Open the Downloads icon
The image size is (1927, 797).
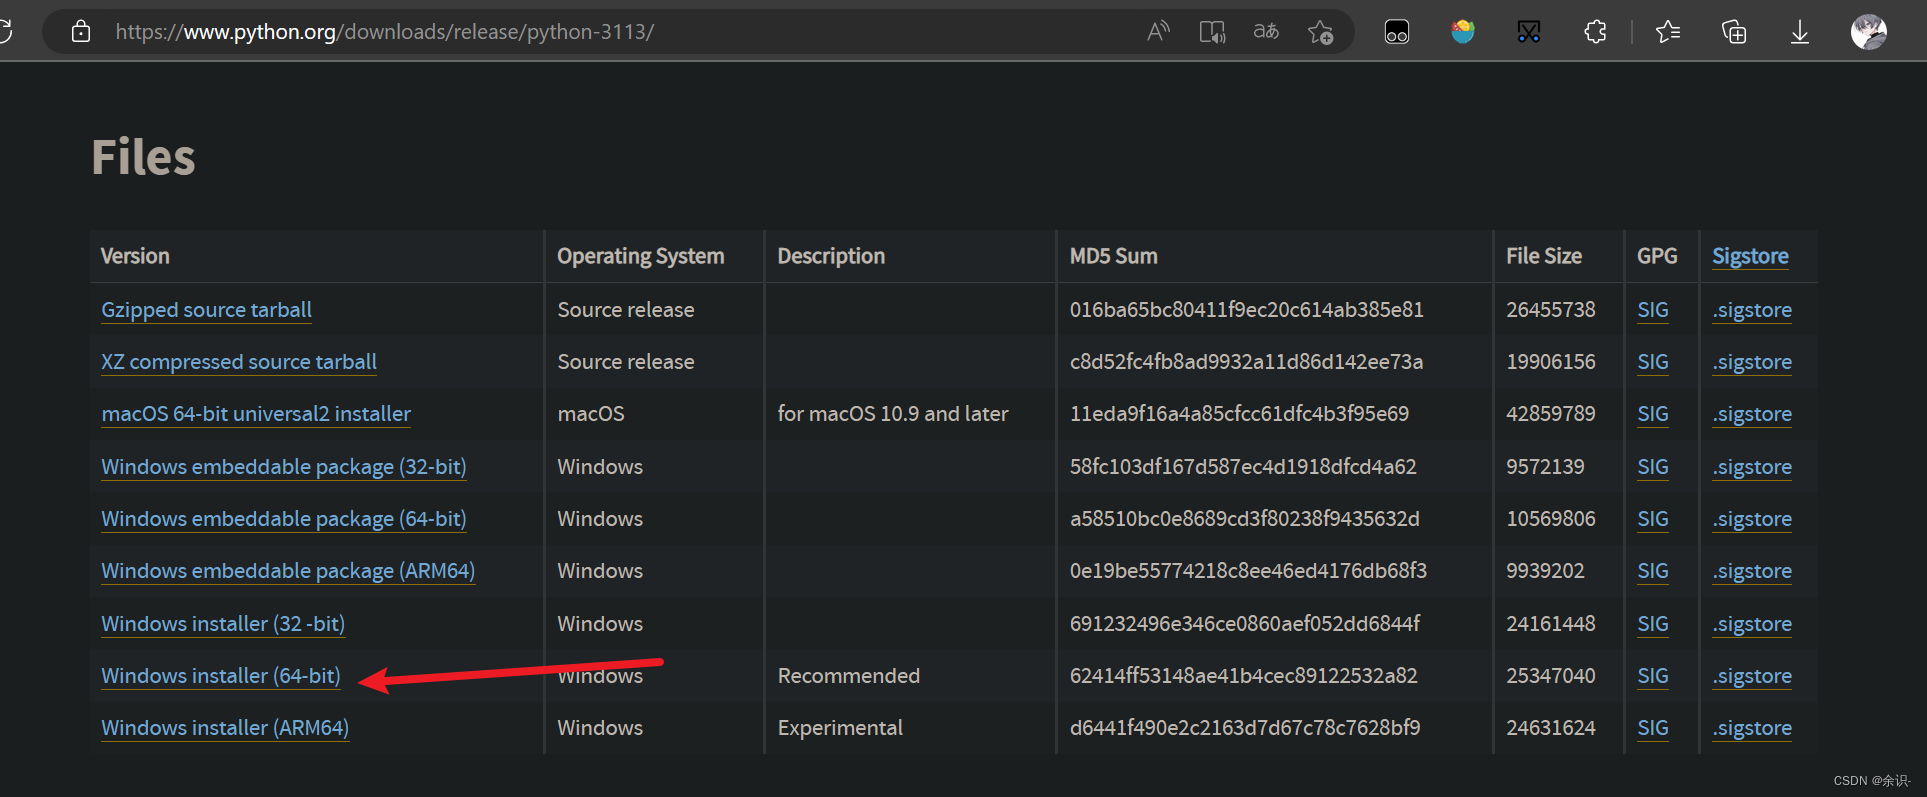pyautogui.click(x=1800, y=32)
